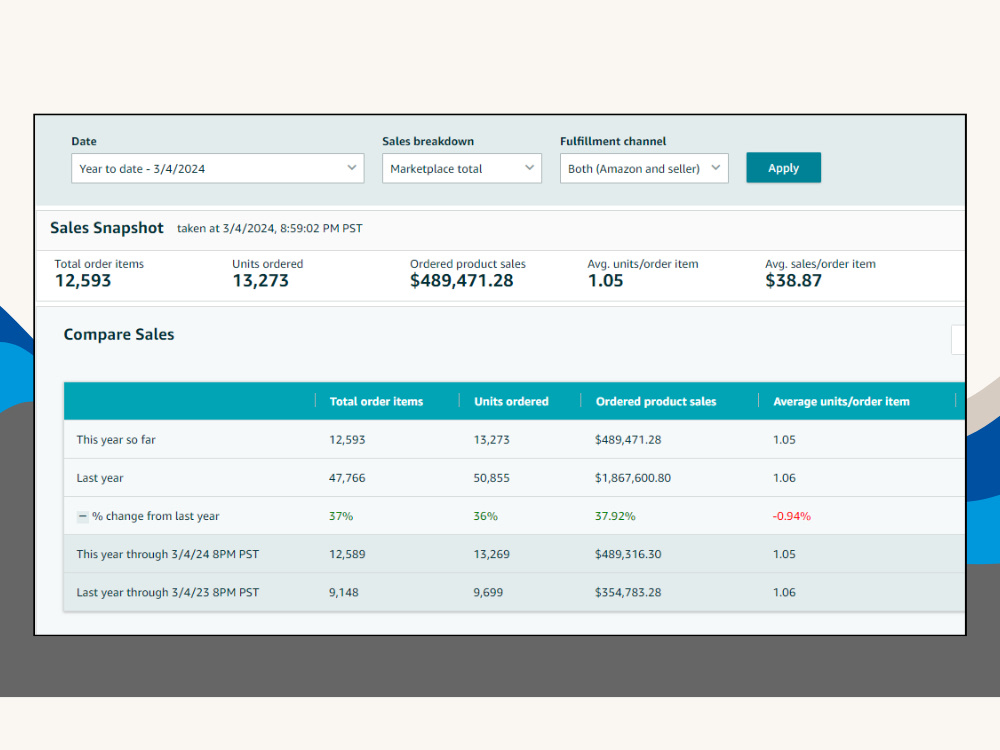Collapse the % change from last year row
The image size is (1000, 750).
pos(83,517)
